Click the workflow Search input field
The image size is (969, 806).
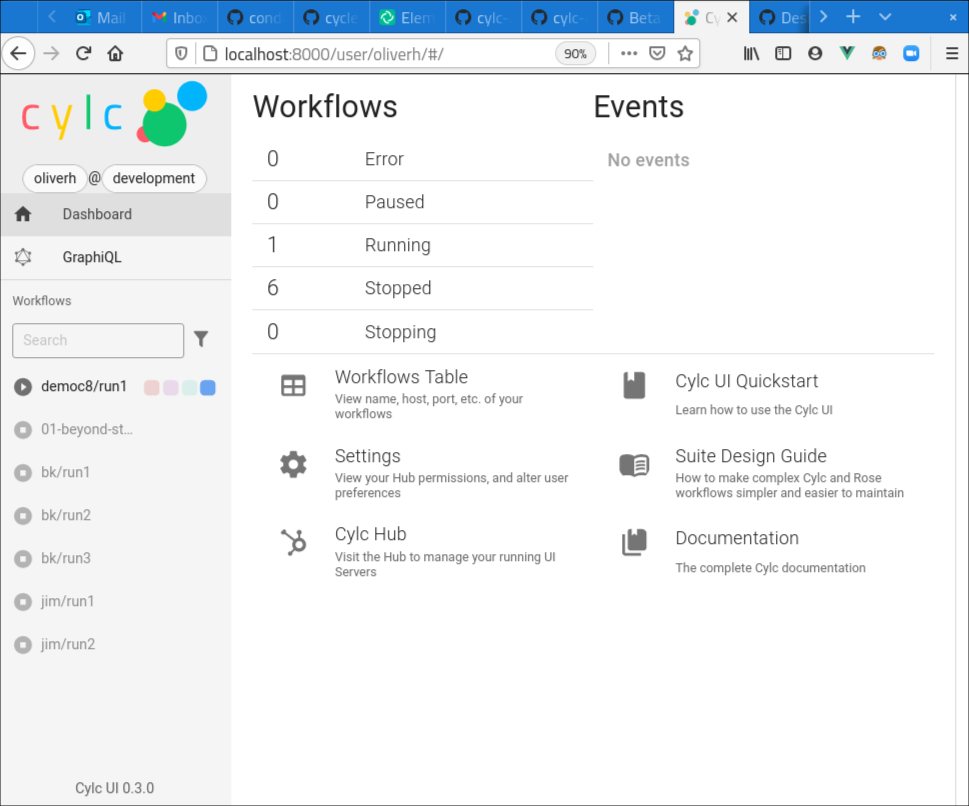[x=98, y=340]
